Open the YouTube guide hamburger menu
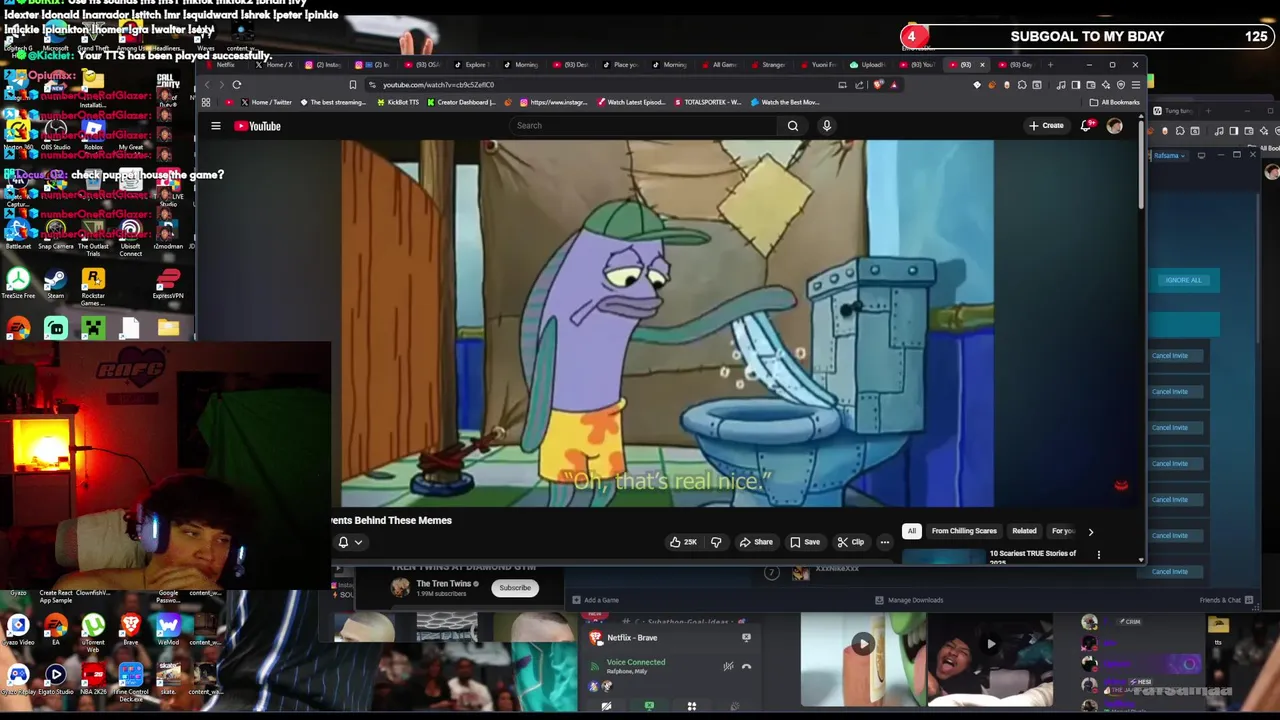Viewport: 1280px width, 720px height. coord(215,126)
